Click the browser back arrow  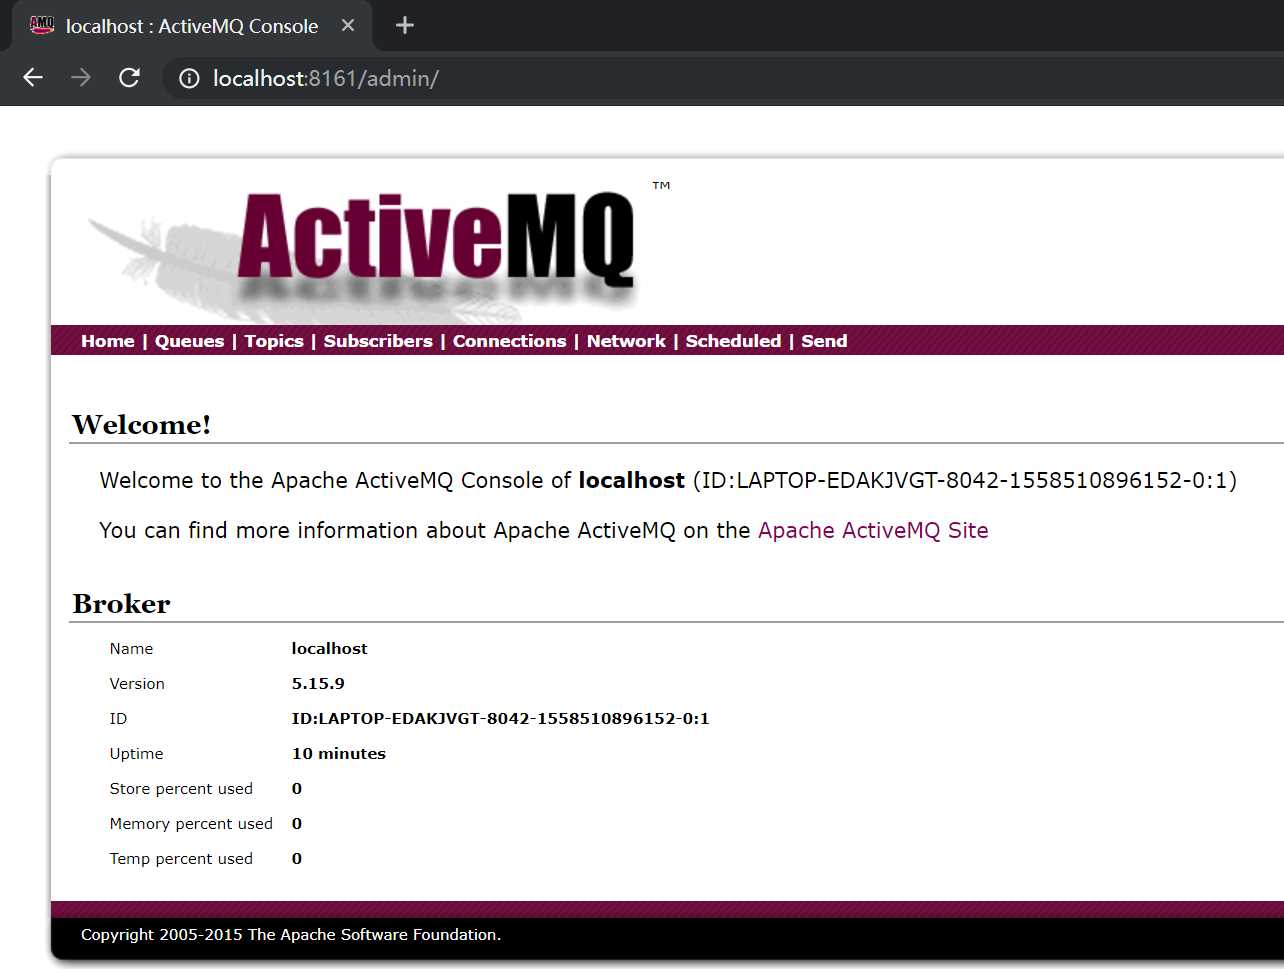[x=33, y=78]
